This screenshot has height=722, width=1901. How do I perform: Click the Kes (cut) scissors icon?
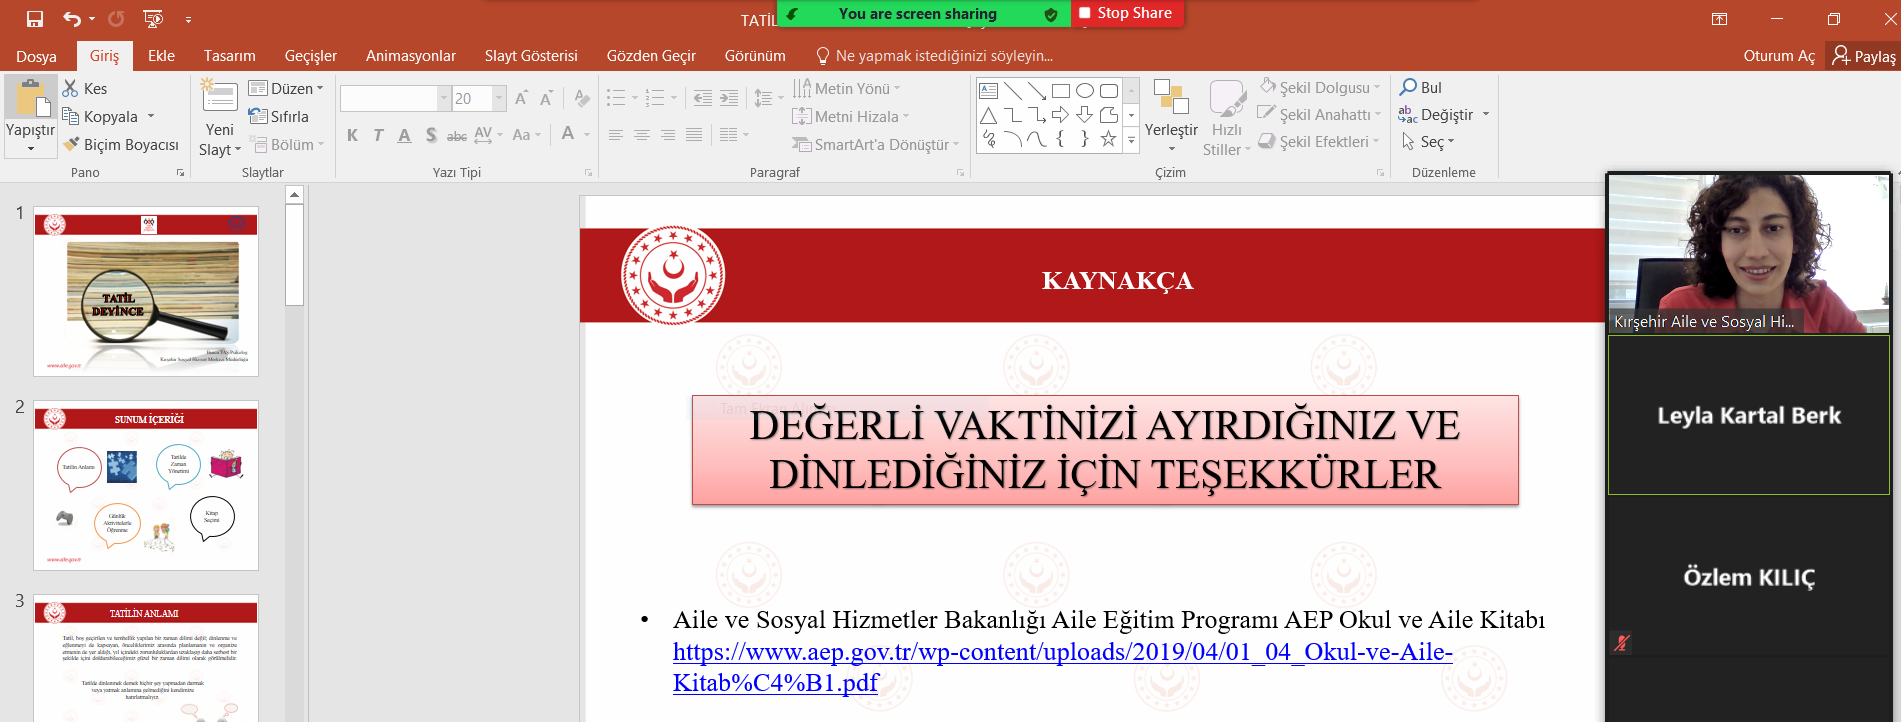pyautogui.click(x=71, y=88)
